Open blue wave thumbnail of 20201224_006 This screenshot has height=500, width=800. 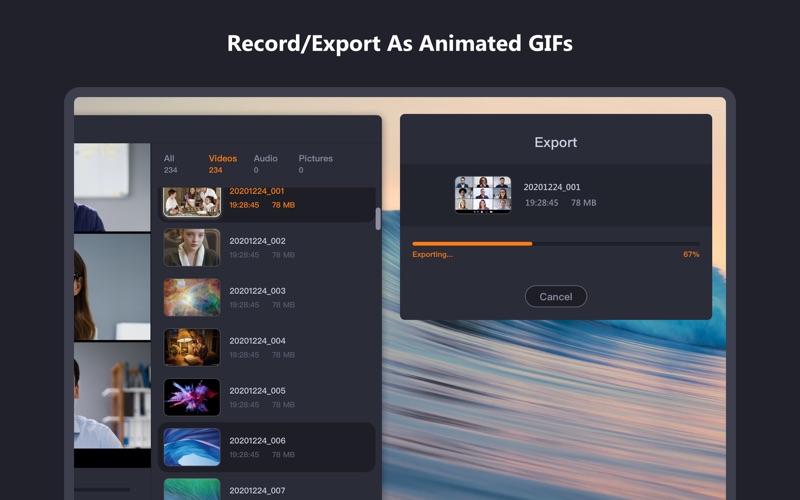tap(192, 447)
